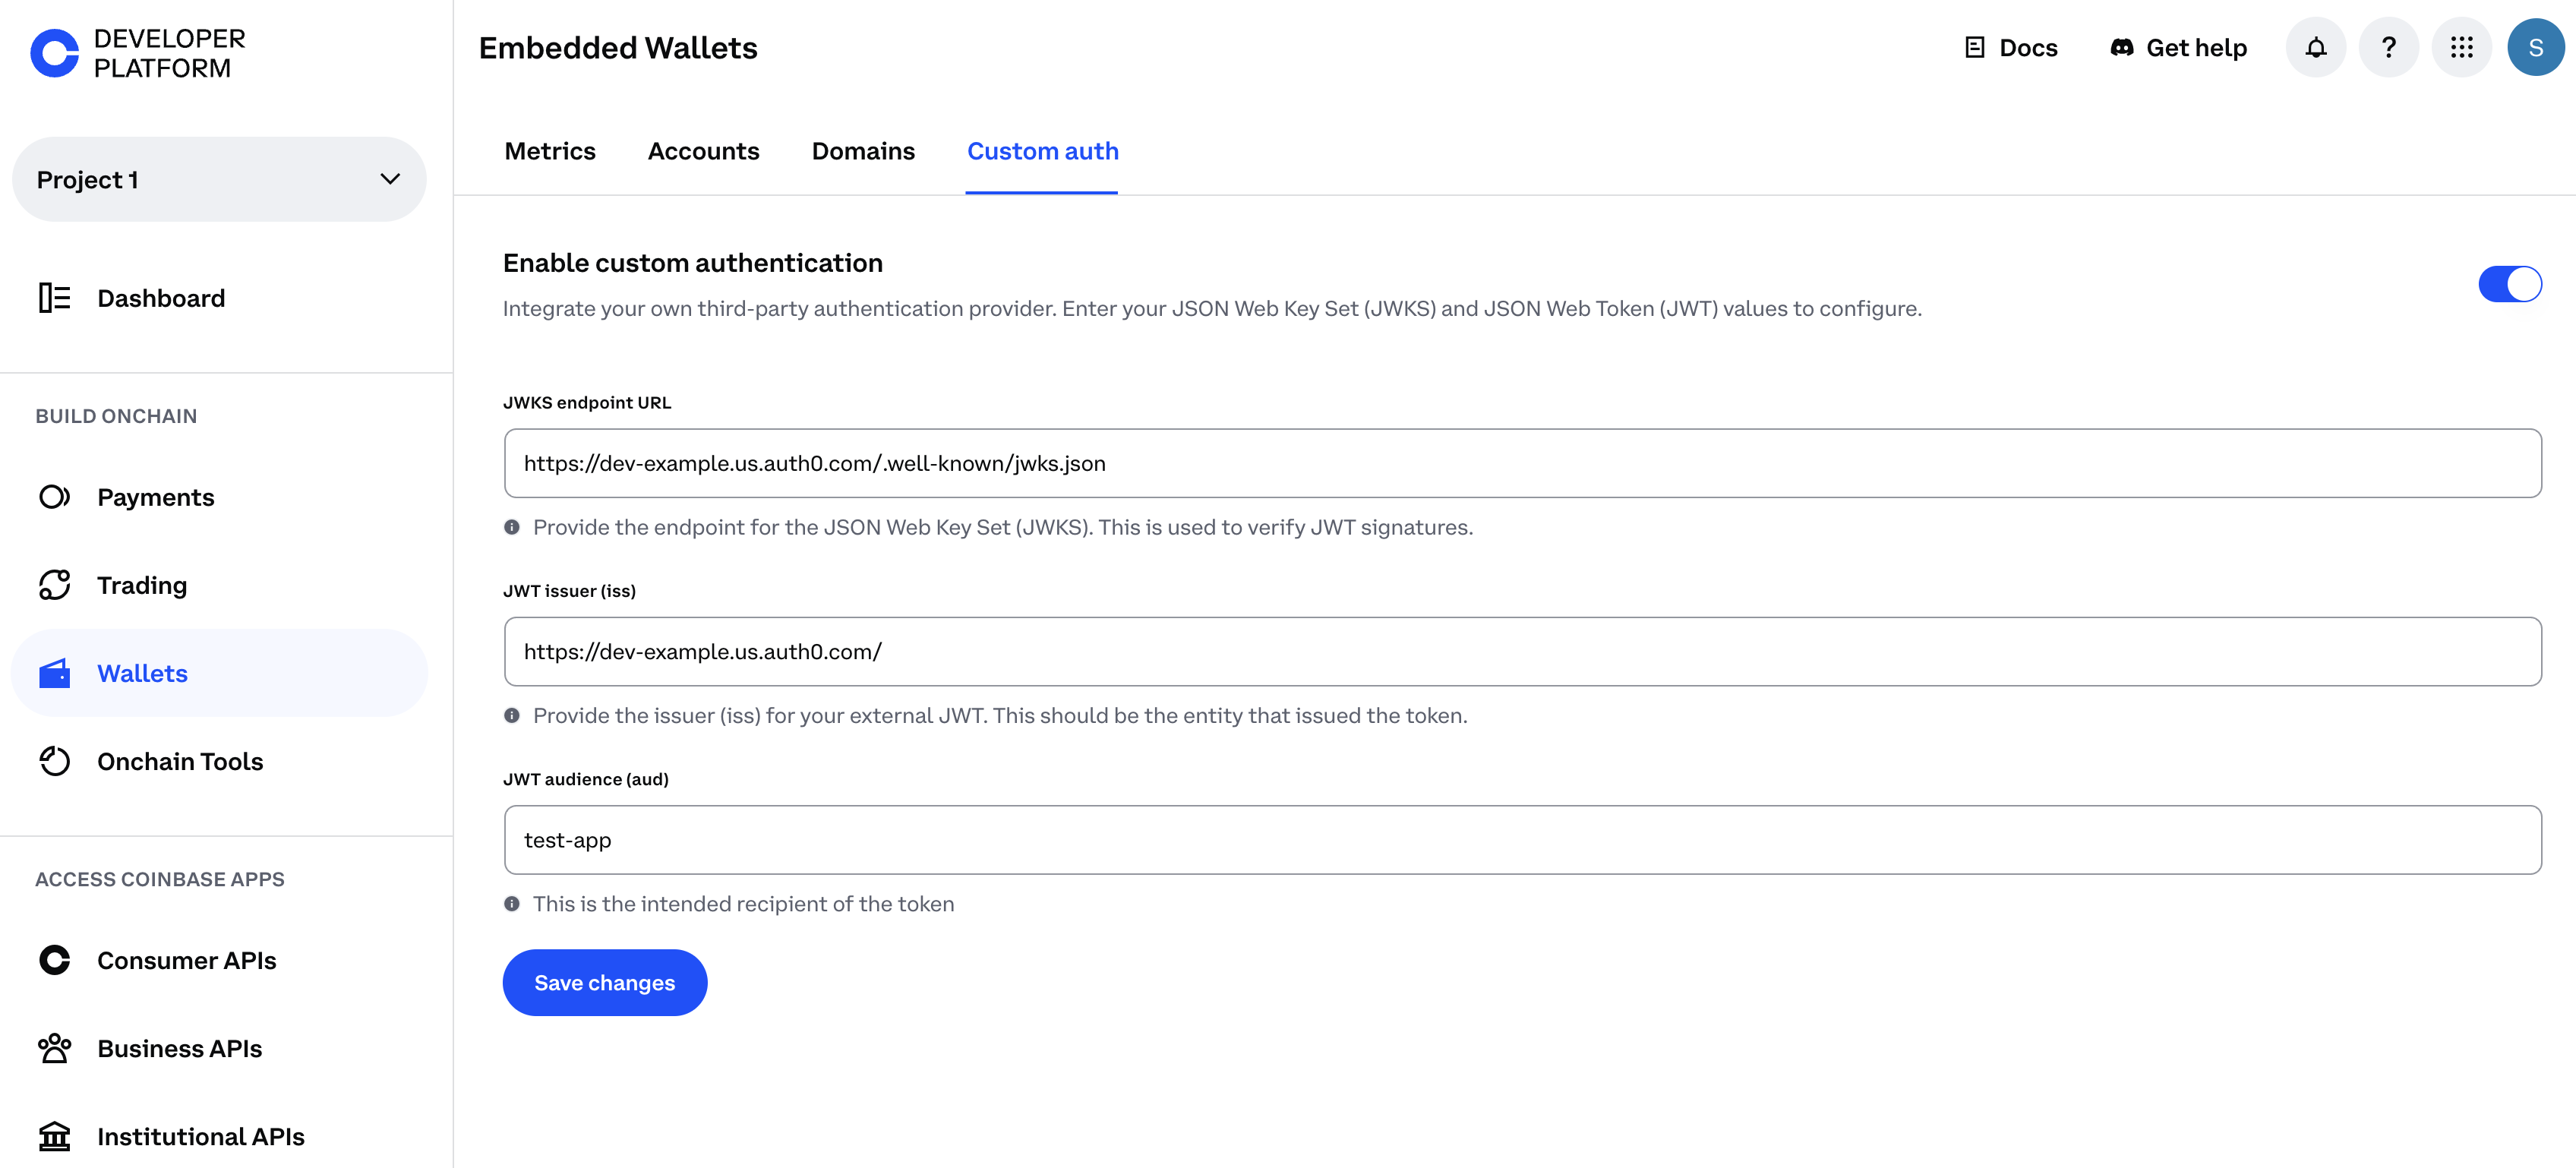
Task: Select the Institutional APIs bank icon
Action: 54,1136
